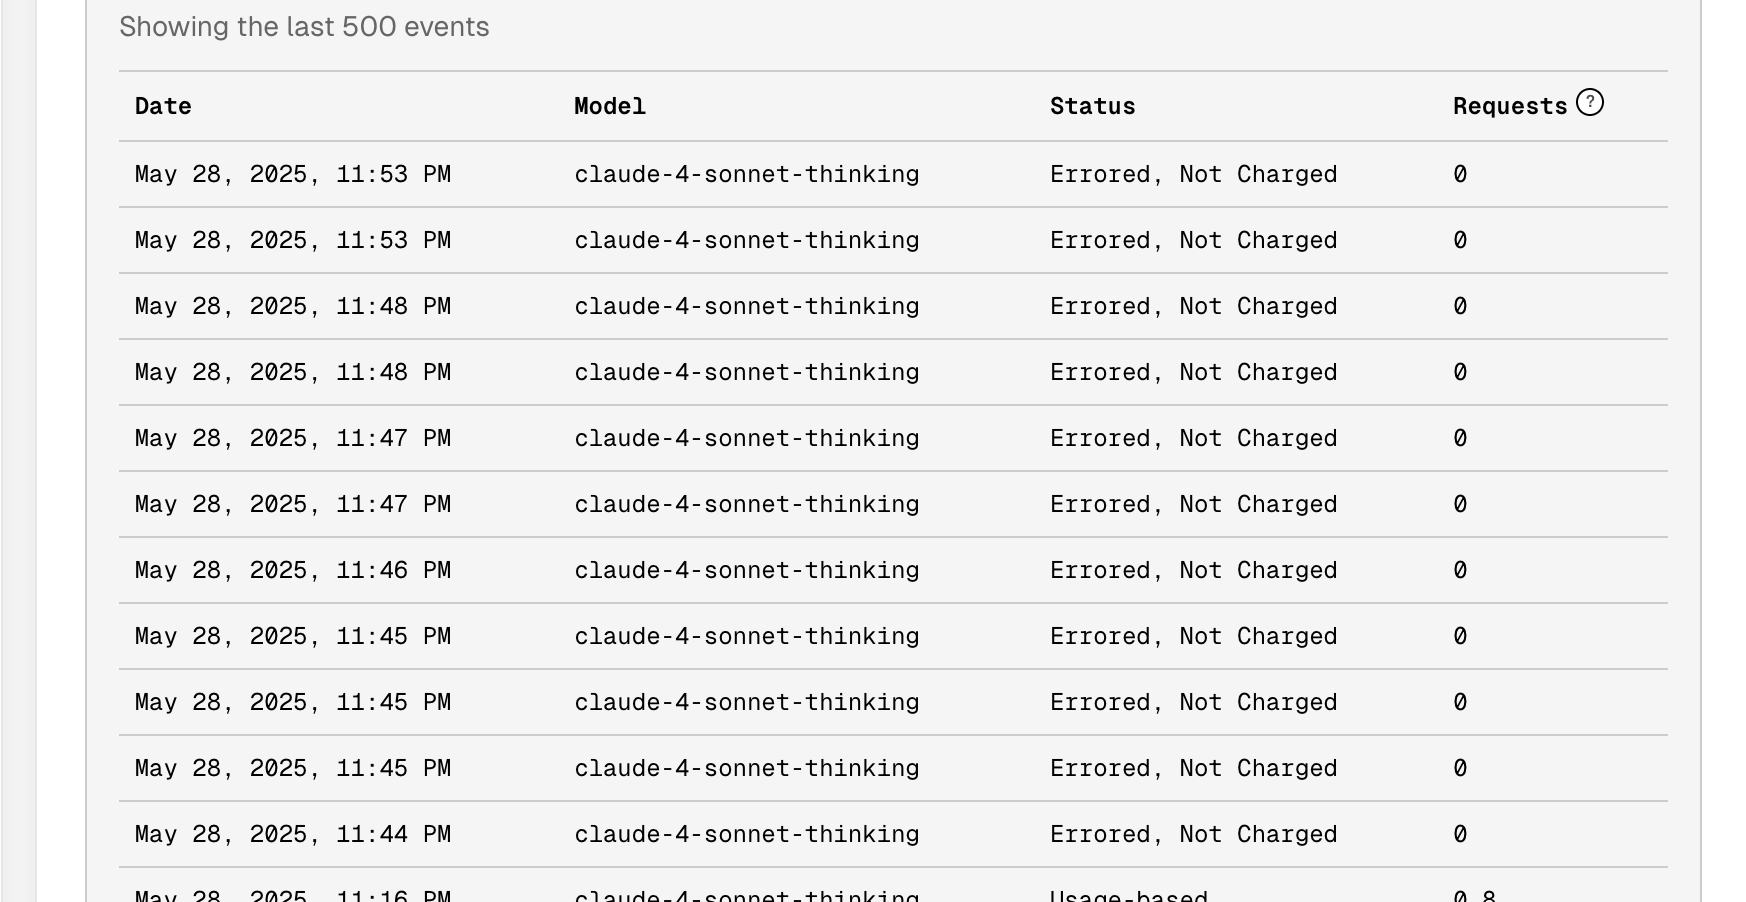Screen dimensions: 1746x902
Task: Select the May 28, 11:44 PM date cell
Action: pyautogui.click(x=293, y=835)
